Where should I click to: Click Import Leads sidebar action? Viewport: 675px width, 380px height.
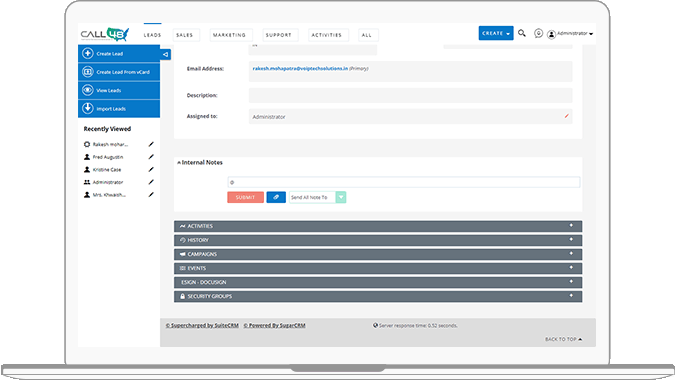[x=119, y=108]
